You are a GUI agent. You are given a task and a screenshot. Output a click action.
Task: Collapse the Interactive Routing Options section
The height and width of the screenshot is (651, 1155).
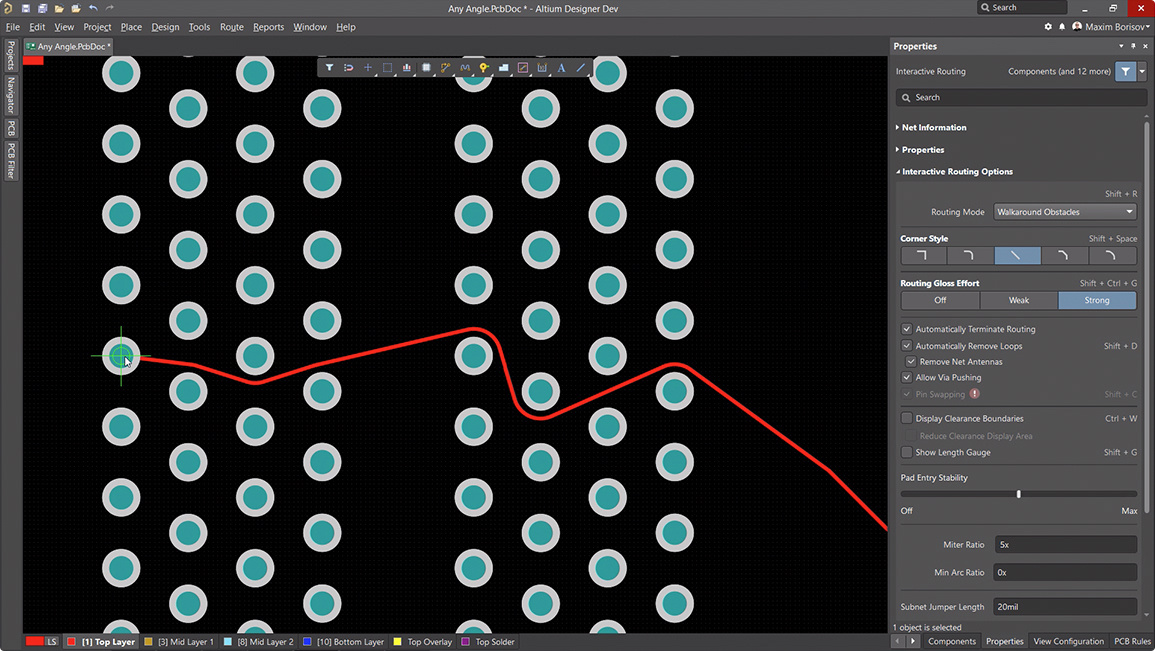(957, 172)
